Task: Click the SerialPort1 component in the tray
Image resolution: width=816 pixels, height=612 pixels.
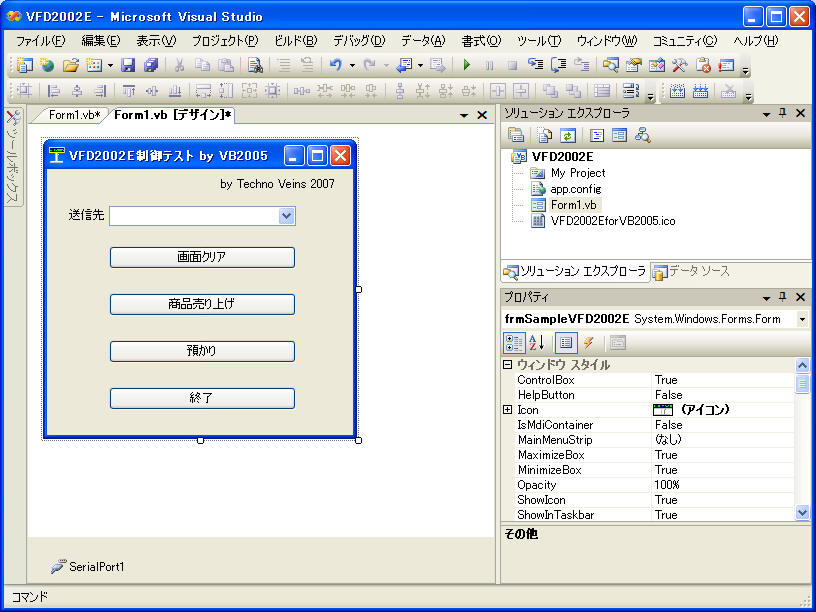Action: (x=87, y=566)
